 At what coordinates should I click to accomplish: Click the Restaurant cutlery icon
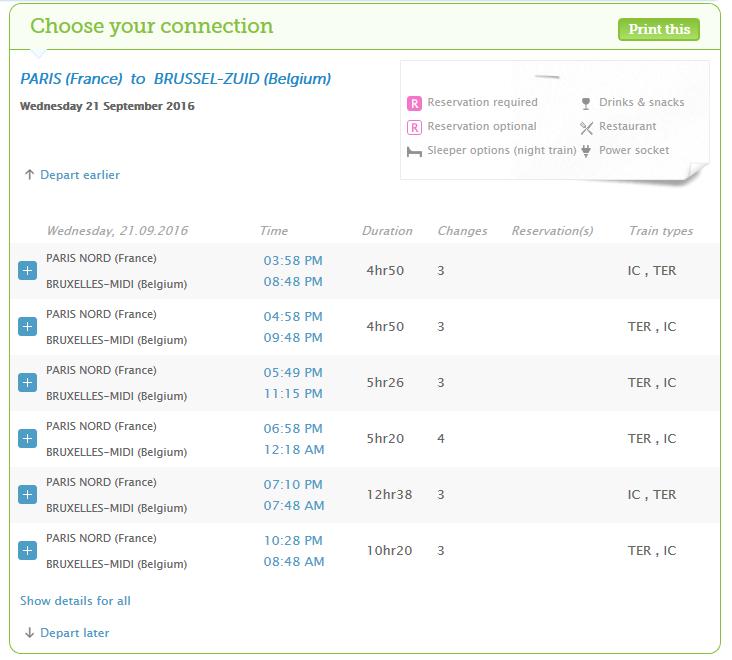[587, 127]
